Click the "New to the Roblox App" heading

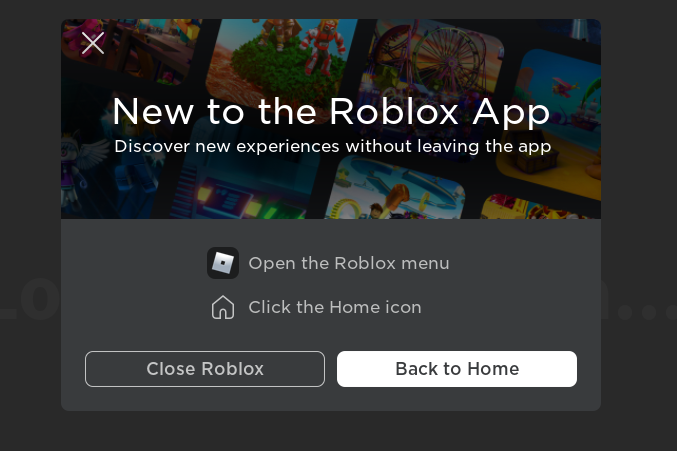click(x=331, y=111)
